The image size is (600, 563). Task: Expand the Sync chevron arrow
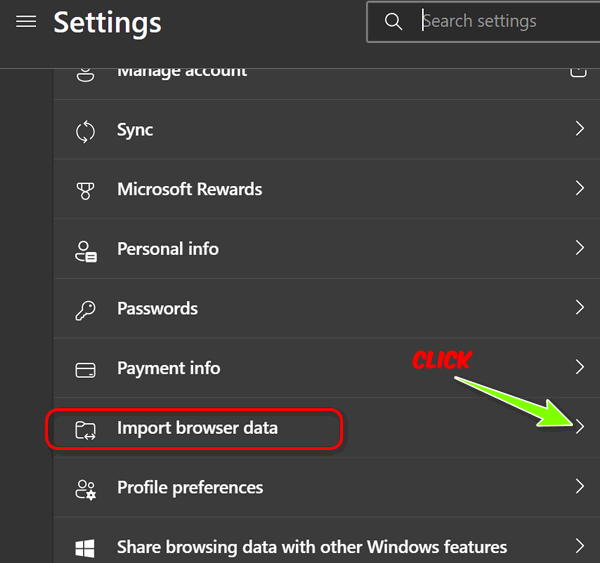pos(580,129)
